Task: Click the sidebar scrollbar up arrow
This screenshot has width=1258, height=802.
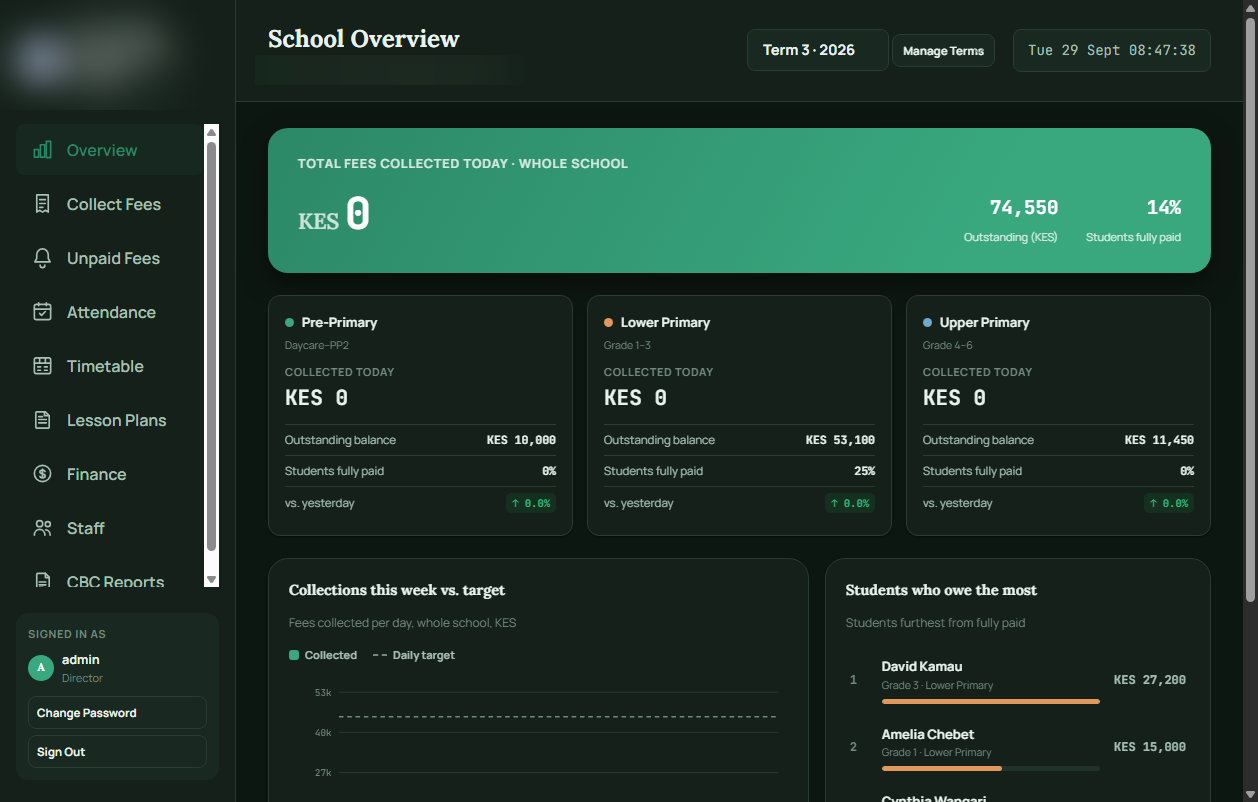Action: (211, 132)
